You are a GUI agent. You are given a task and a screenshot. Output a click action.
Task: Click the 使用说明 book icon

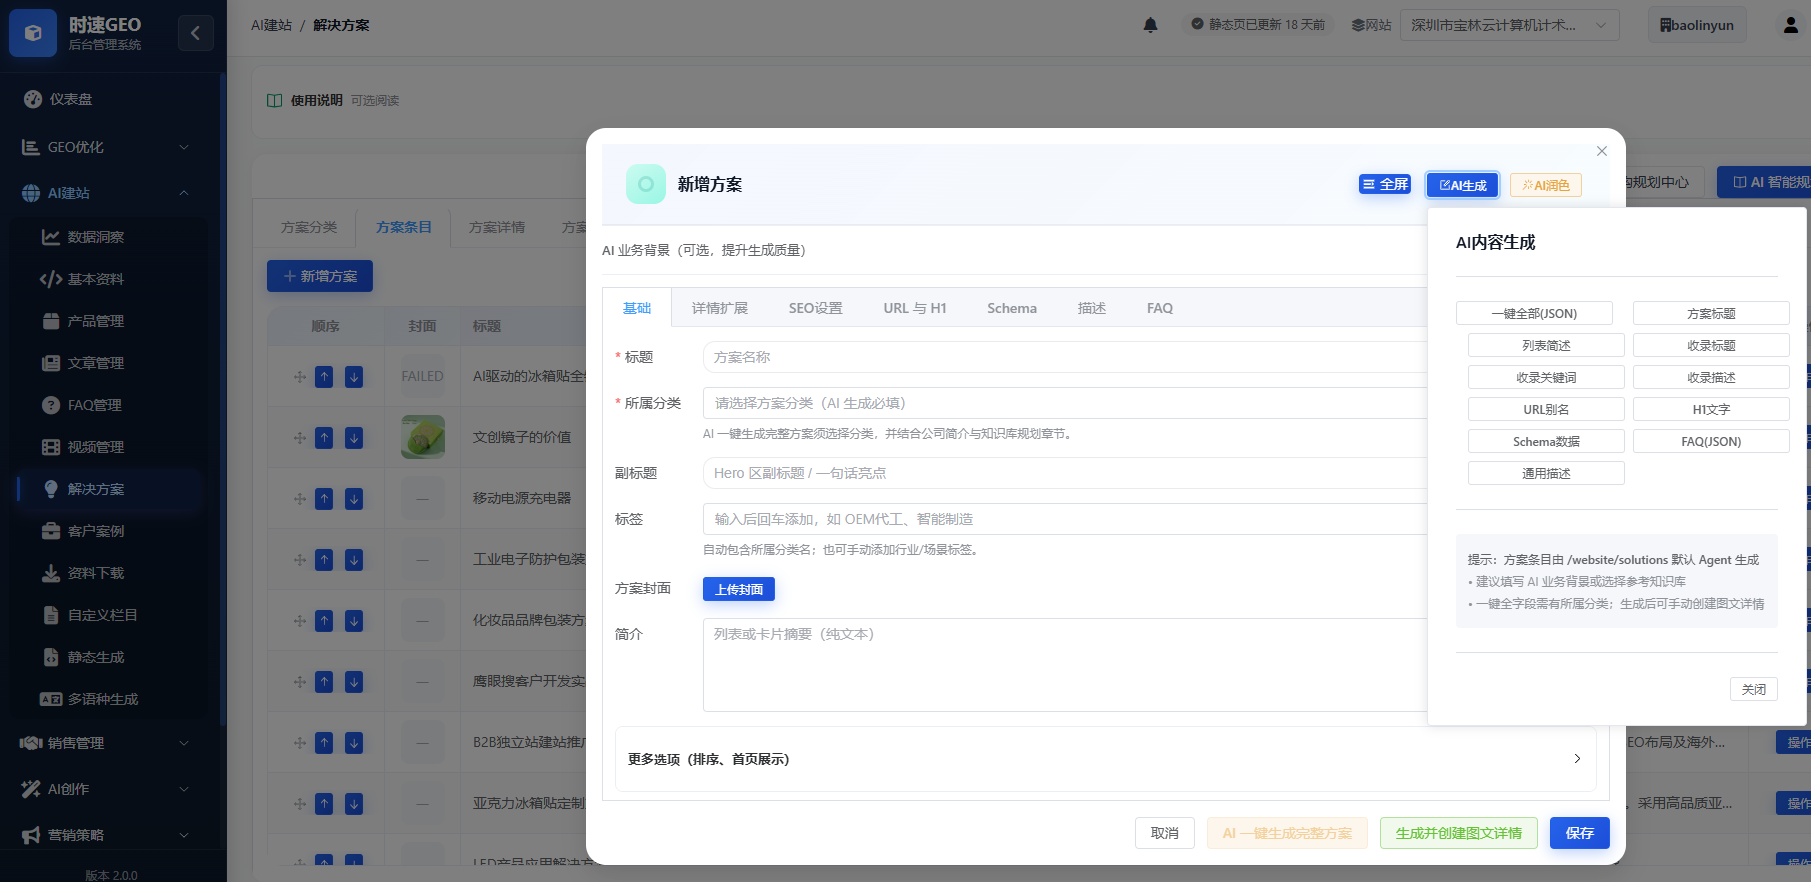(275, 100)
